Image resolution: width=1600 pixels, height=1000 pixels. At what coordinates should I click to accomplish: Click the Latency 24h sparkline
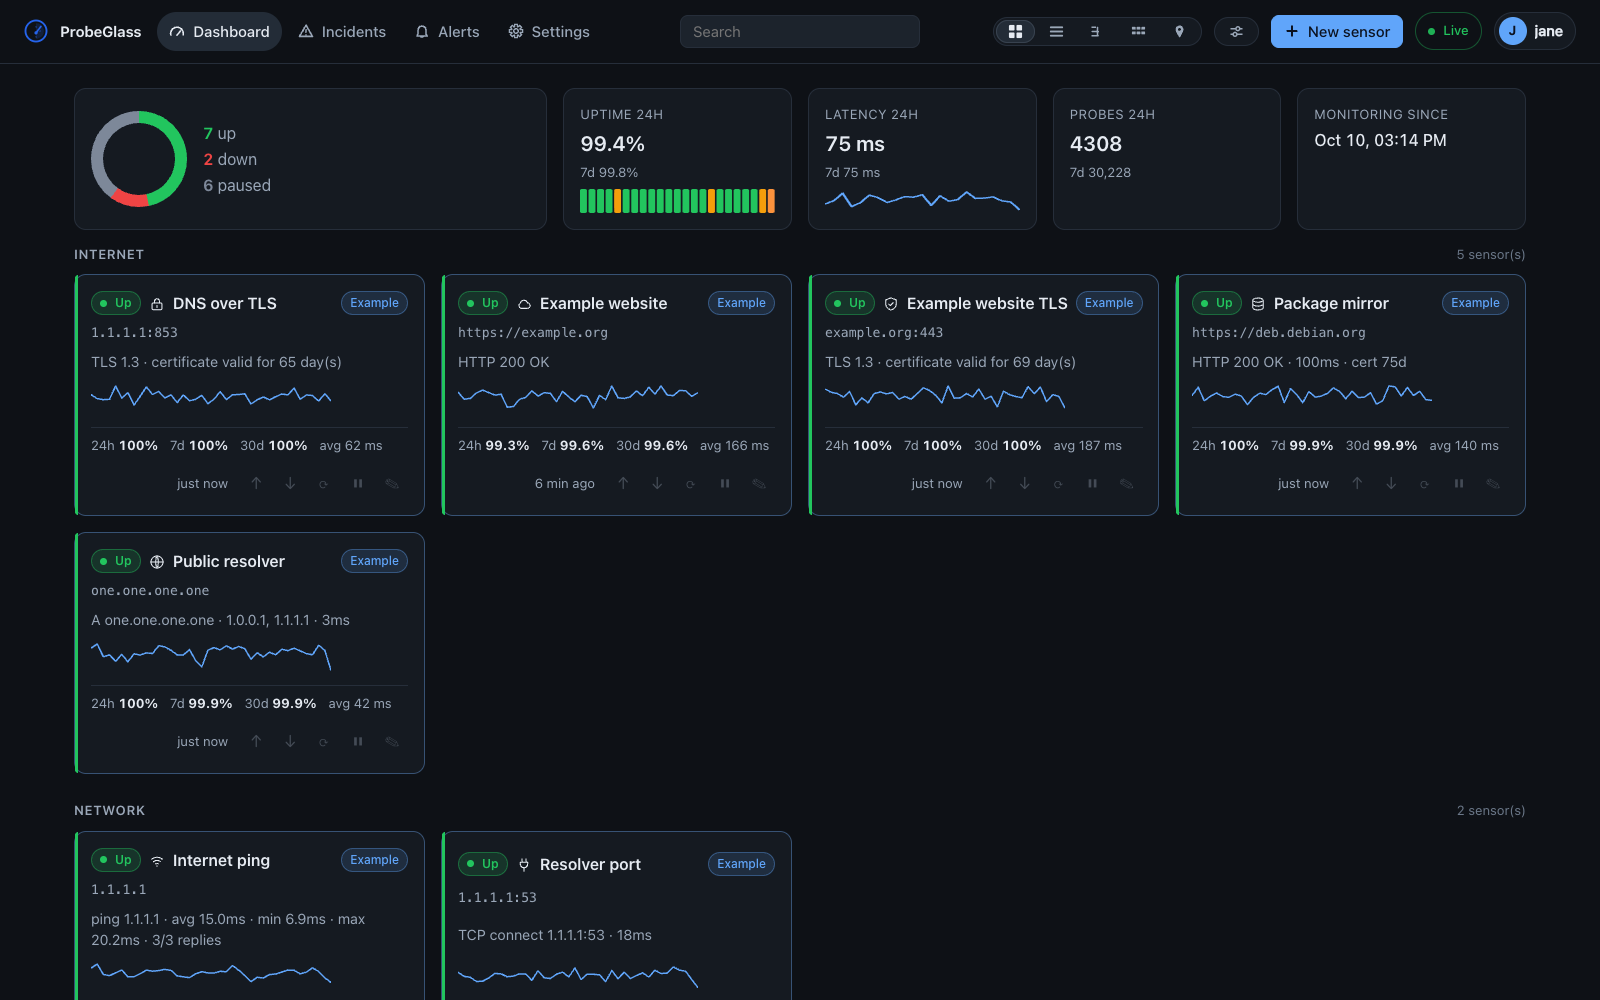[922, 200]
